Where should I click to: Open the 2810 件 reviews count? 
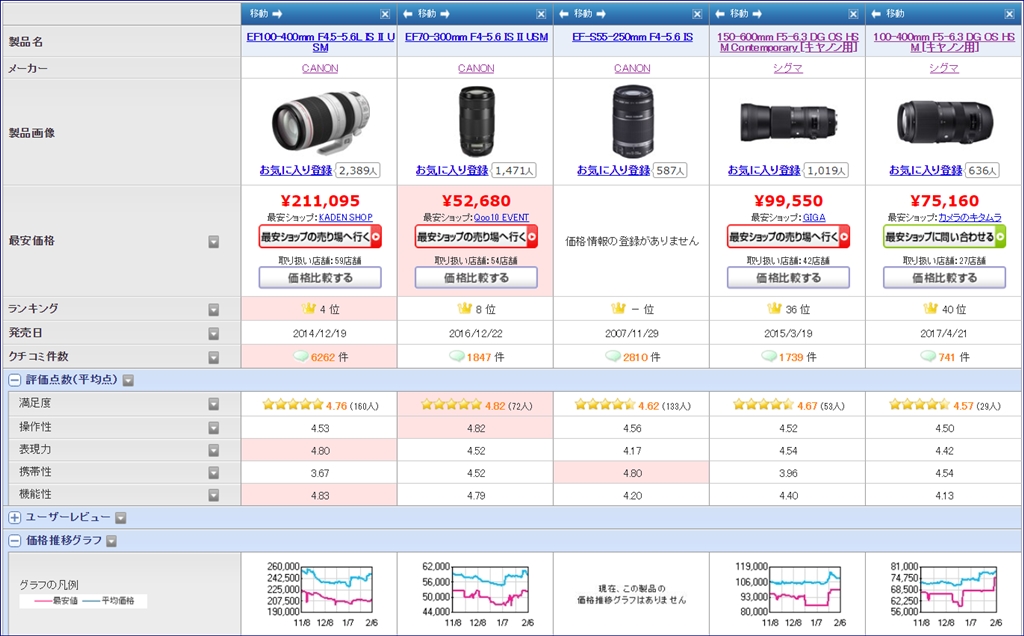636,358
